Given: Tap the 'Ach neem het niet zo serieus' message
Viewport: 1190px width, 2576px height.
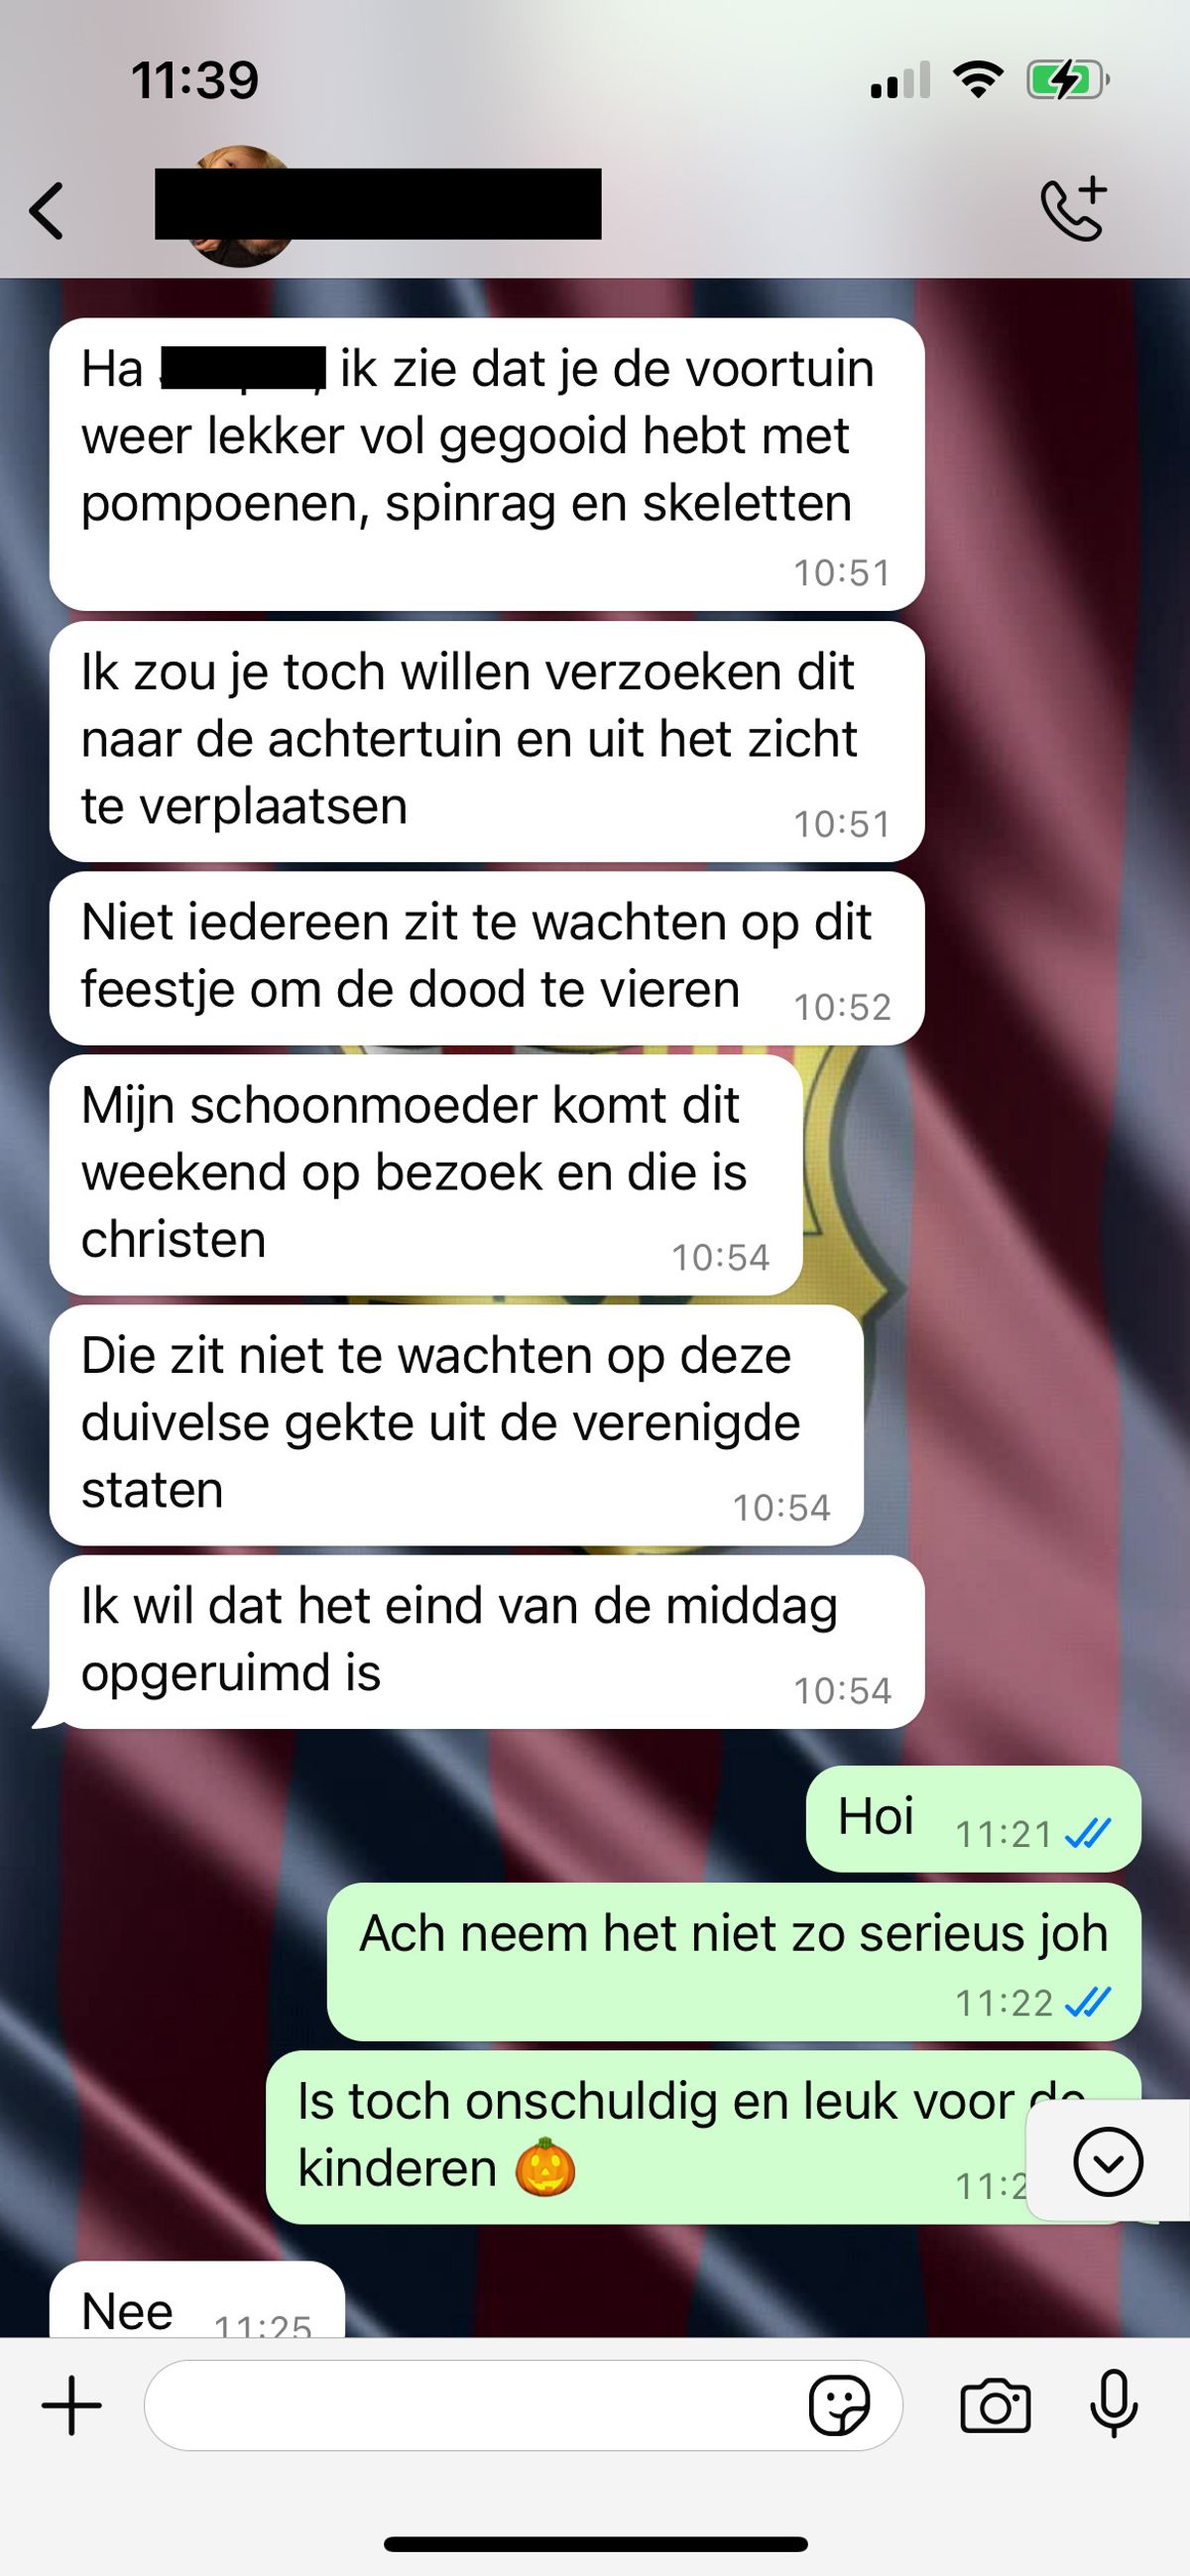Looking at the screenshot, I should coord(734,1962).
